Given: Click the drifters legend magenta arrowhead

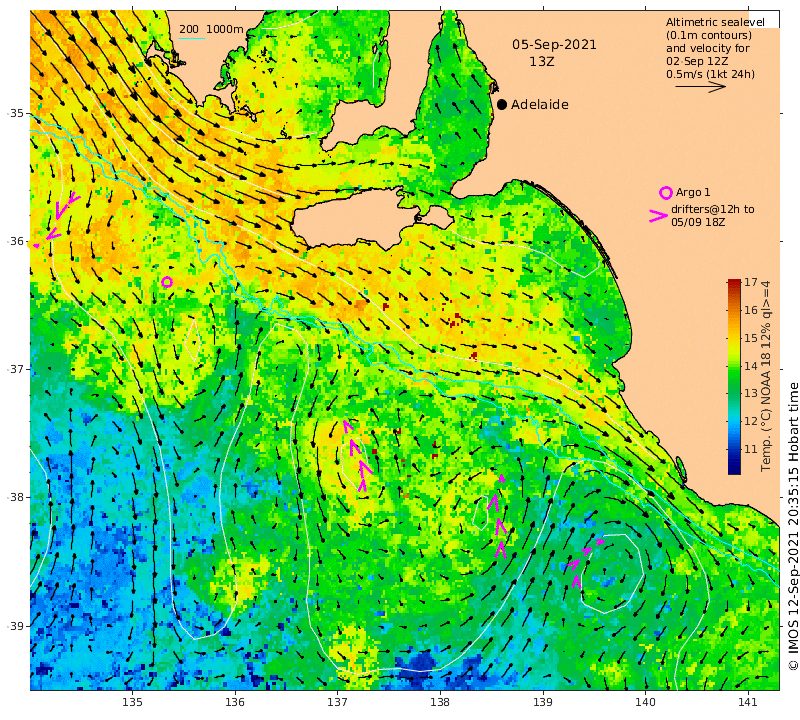Looking at the screenshot, I should (x=658, y=216).
